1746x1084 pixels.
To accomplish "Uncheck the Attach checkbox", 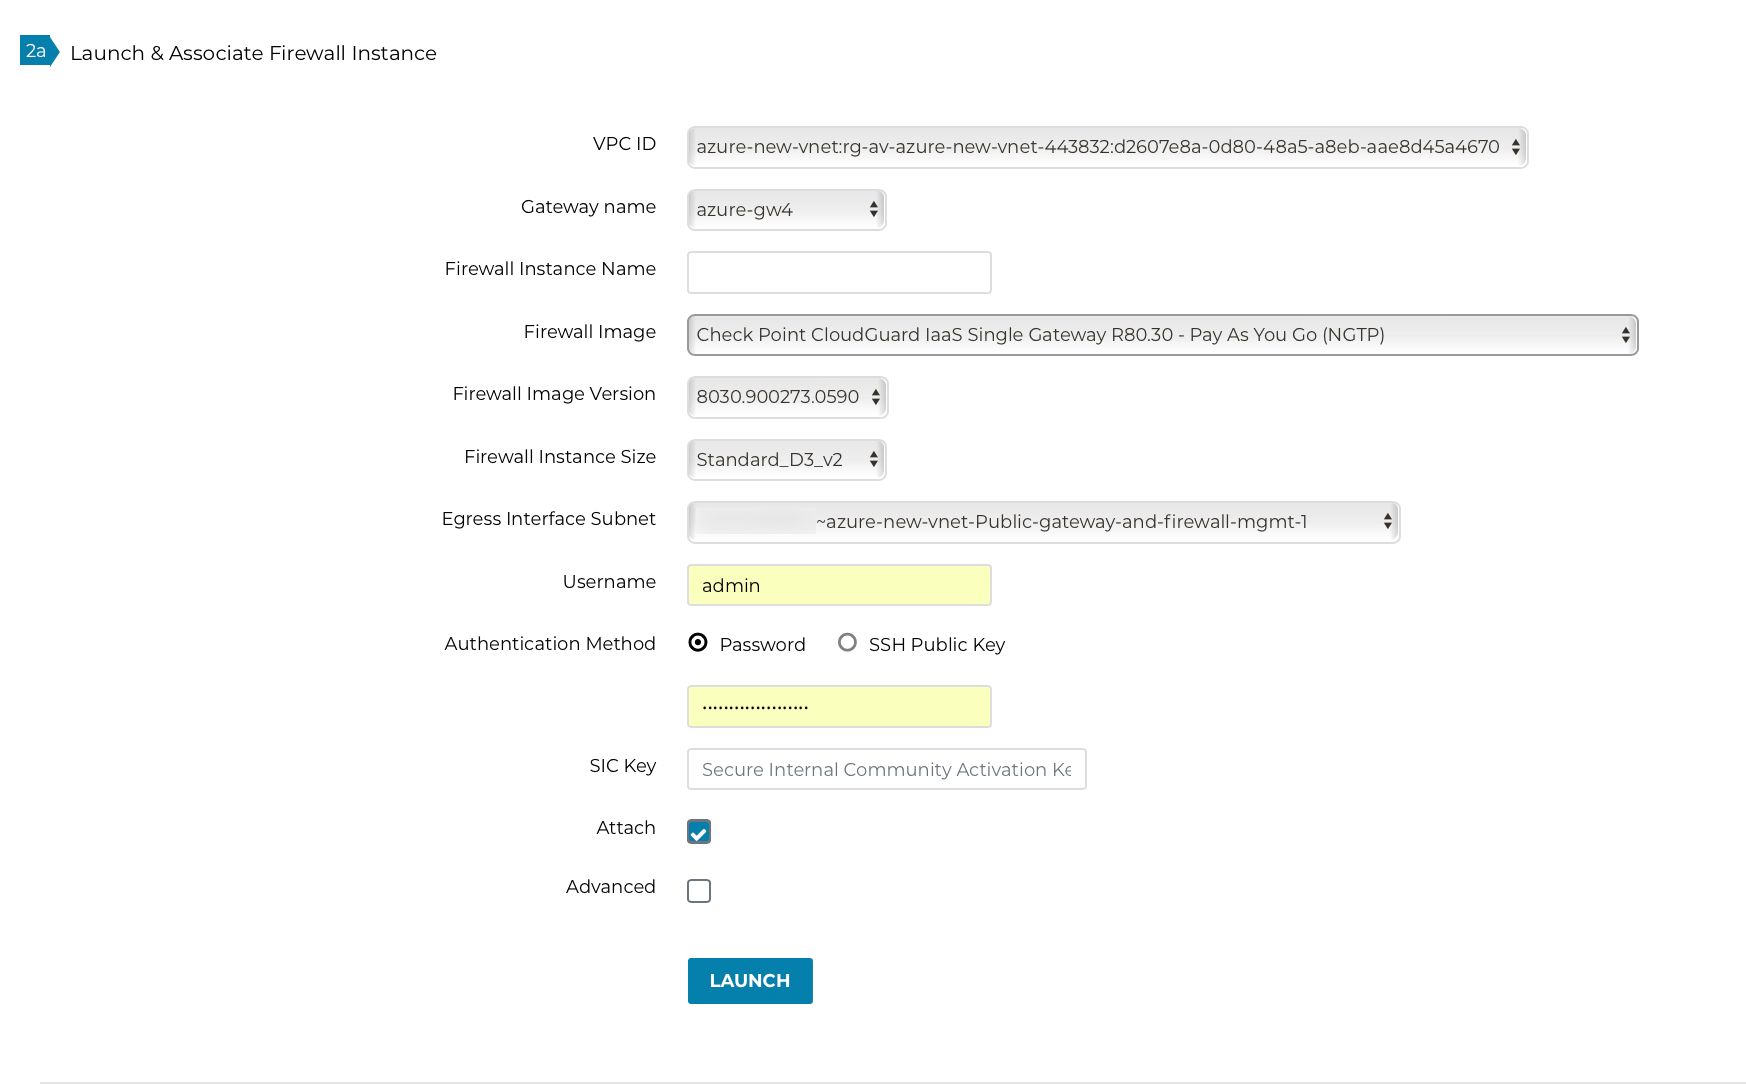I will point(698,831).
